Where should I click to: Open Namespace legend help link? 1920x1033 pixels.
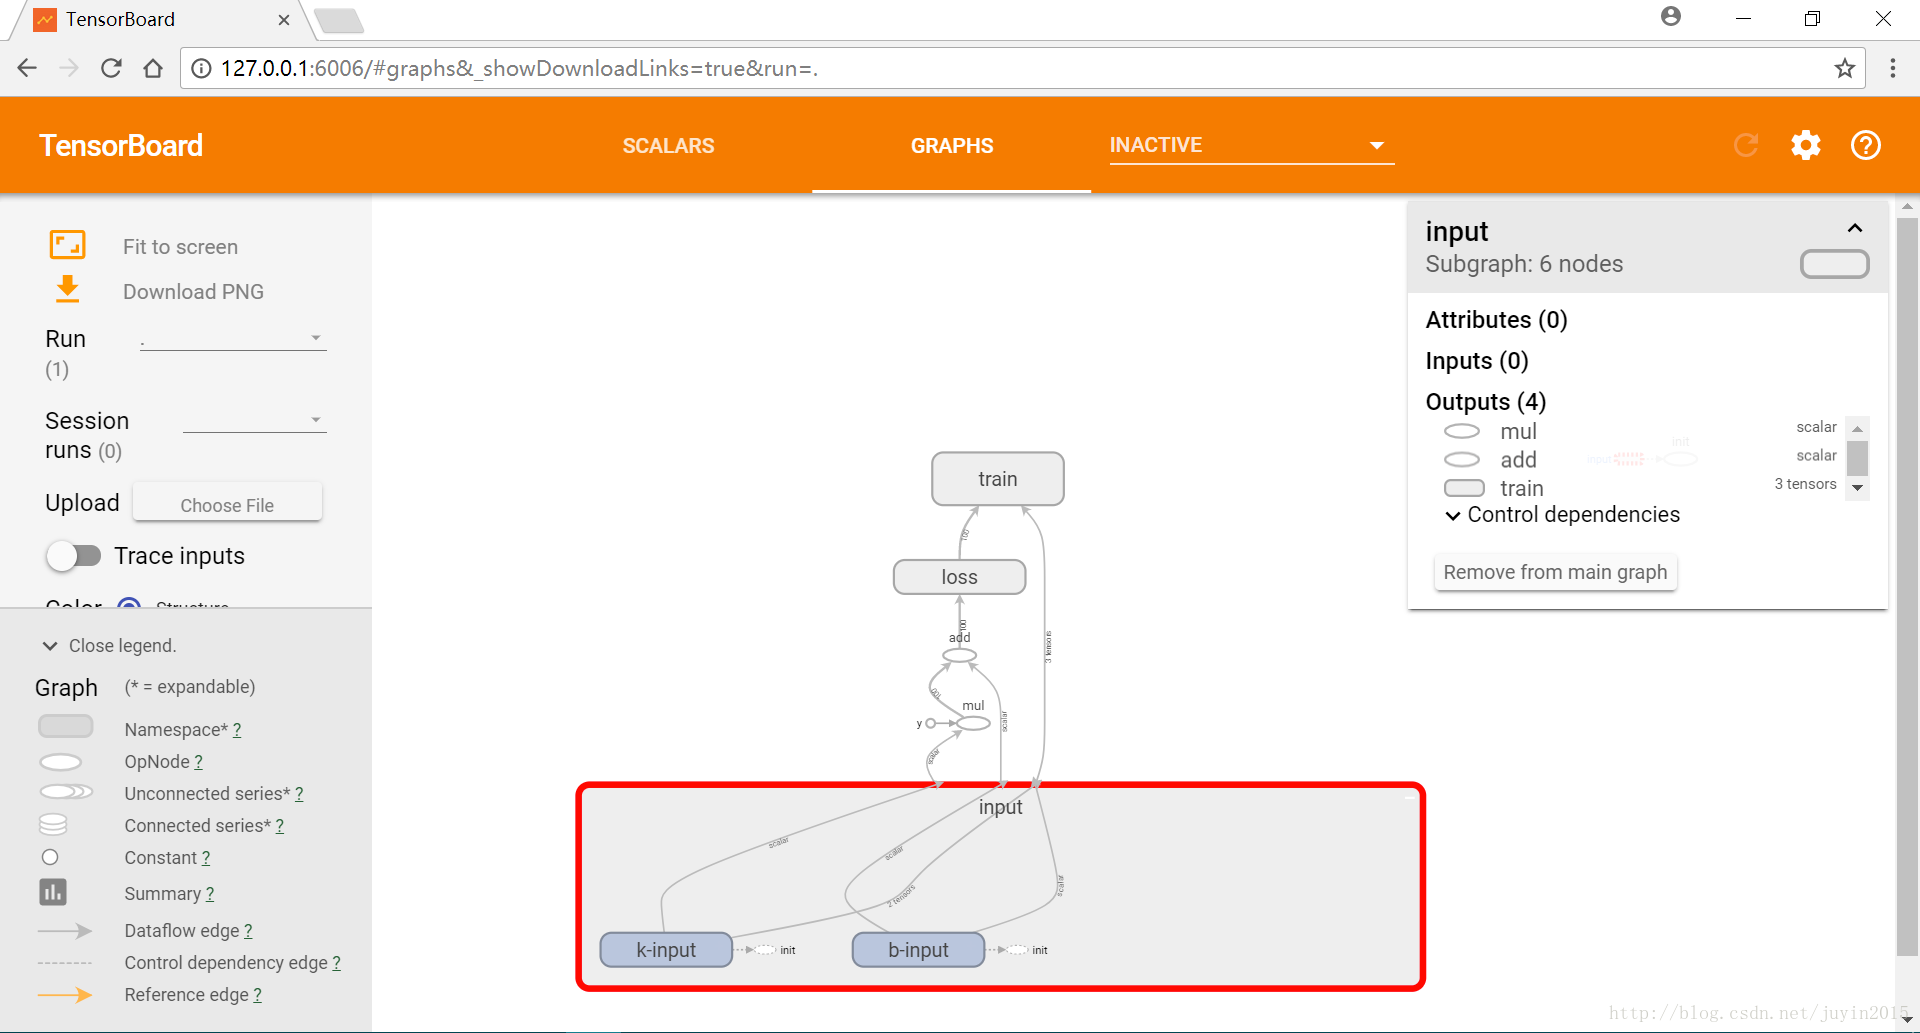(x=237, y=730)
